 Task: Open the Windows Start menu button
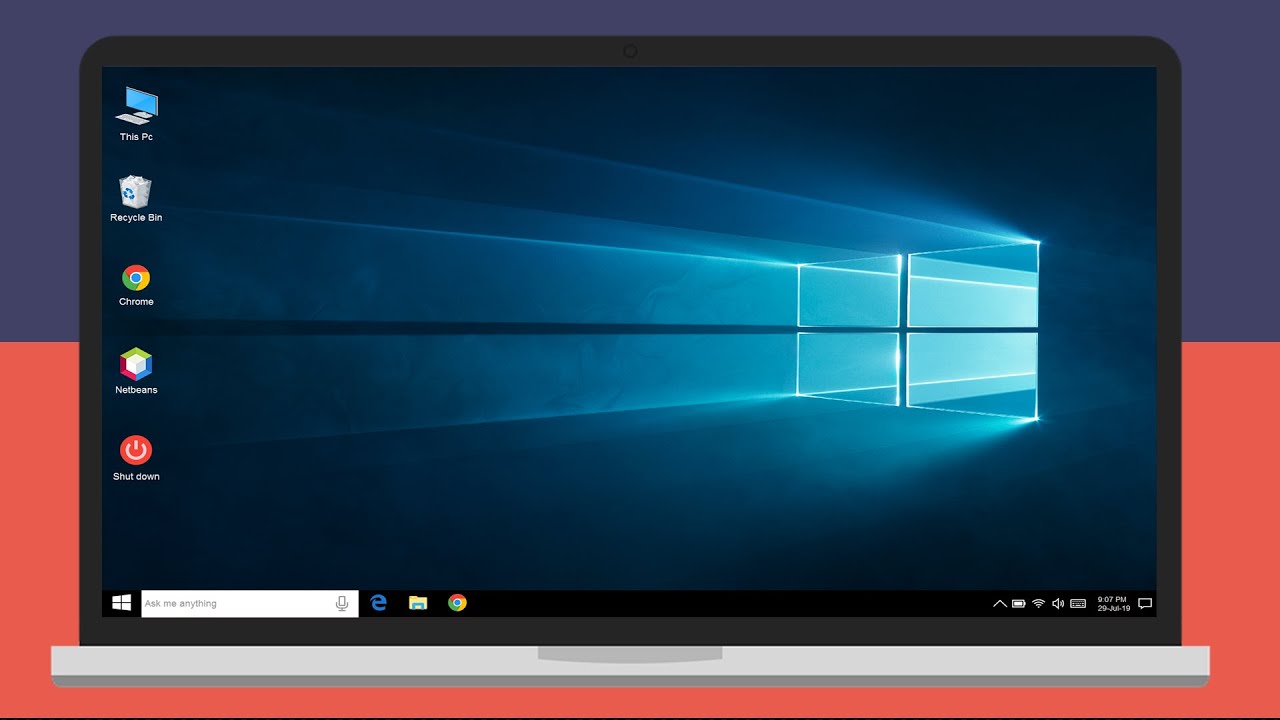click(122, 603)
